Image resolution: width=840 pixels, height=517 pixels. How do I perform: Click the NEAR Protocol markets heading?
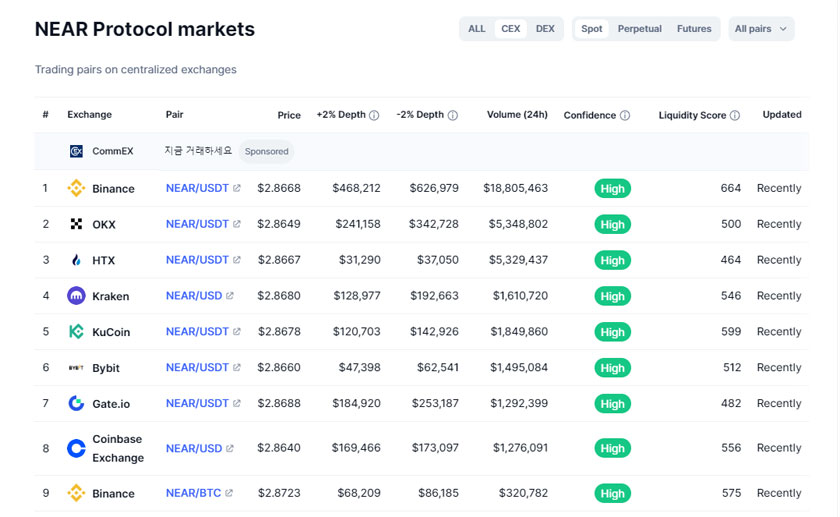[x=145, y=29]
